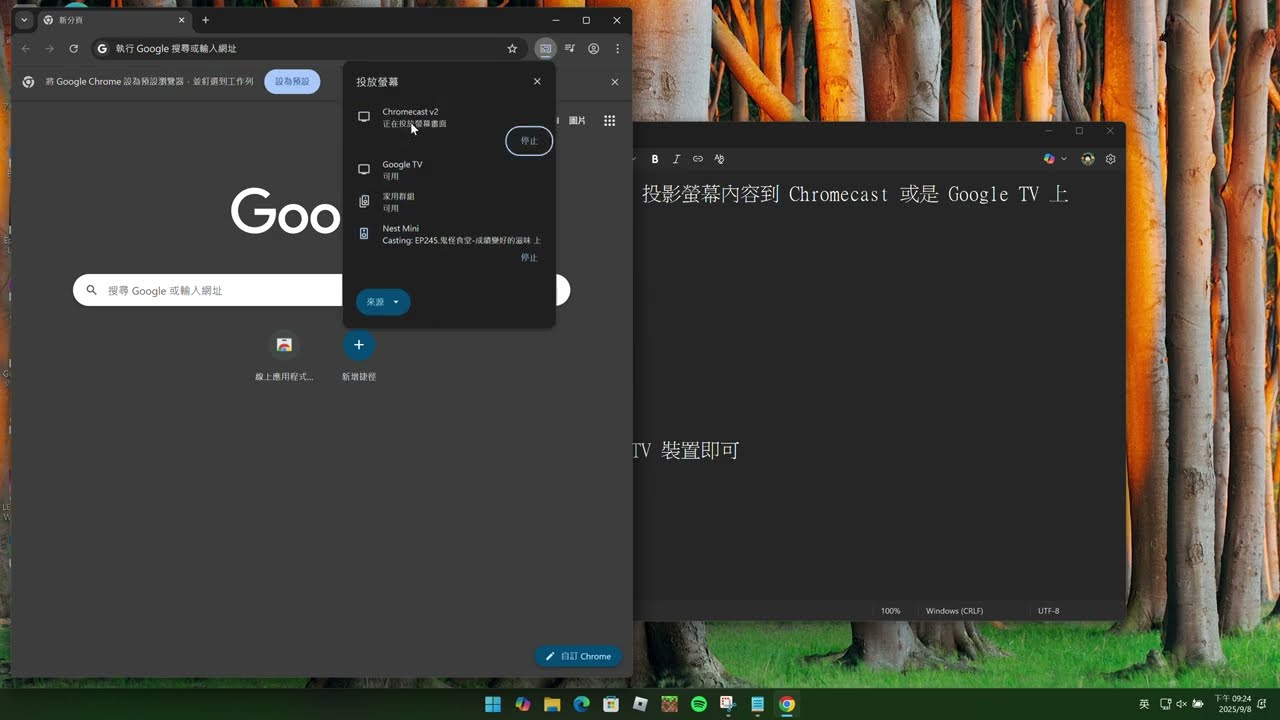
Task: Click the 設為預設 button
Action: point(292,82)
